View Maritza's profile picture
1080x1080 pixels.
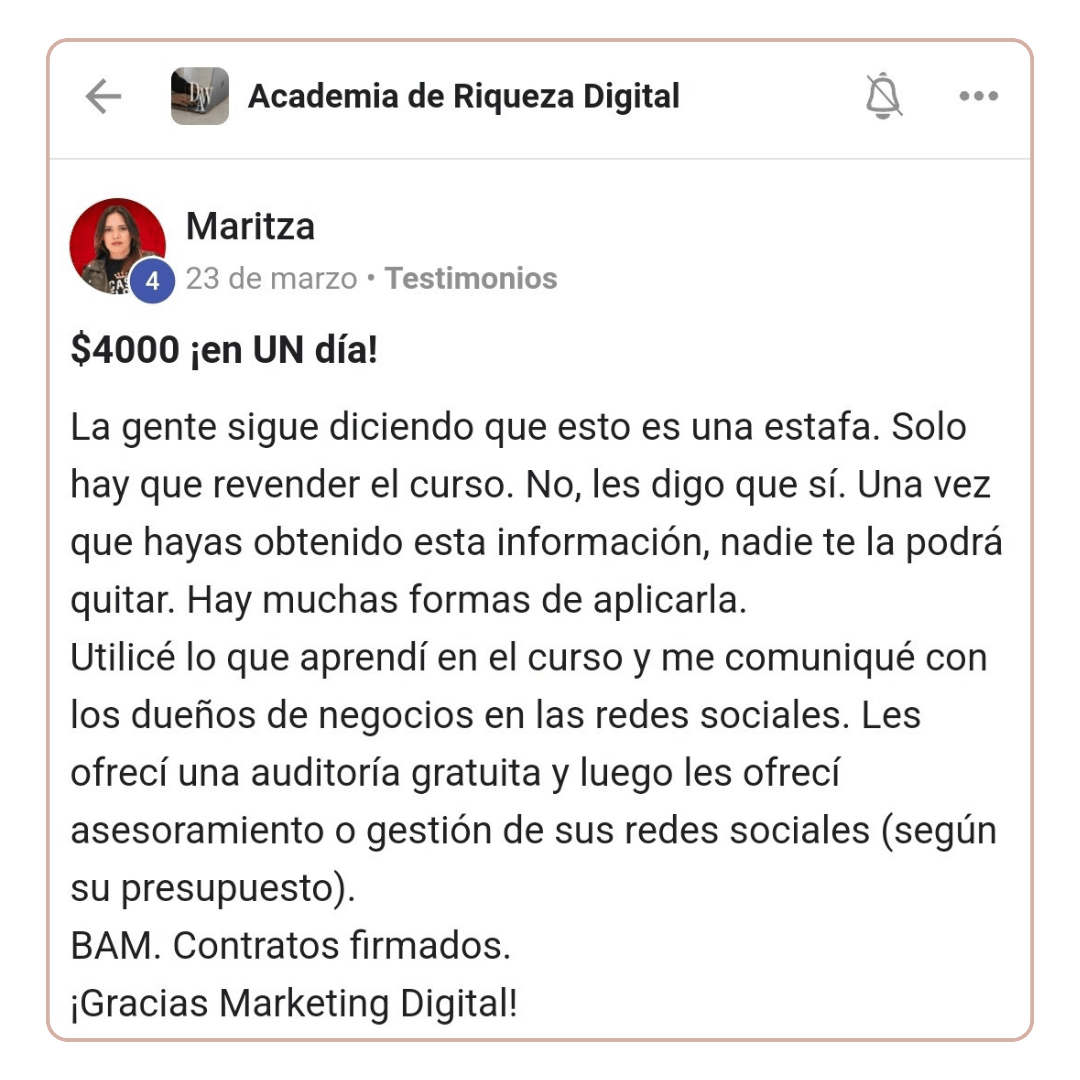tap(118, 246)
